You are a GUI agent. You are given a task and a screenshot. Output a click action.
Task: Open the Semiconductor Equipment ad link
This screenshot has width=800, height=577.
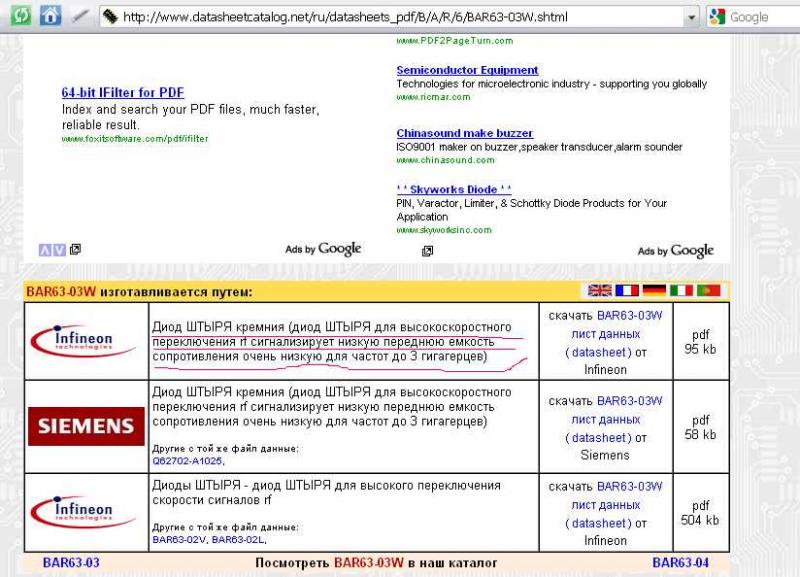pyautogui.click(x=467, y=70)
